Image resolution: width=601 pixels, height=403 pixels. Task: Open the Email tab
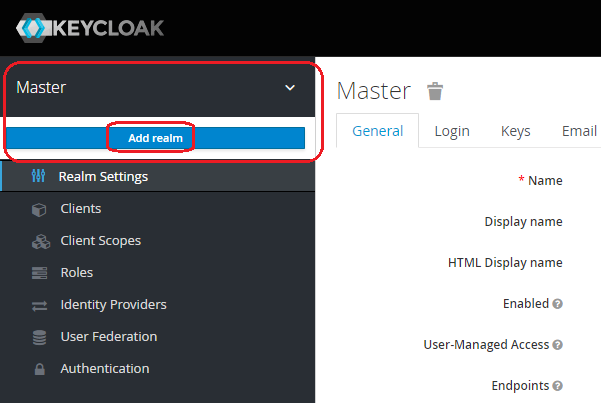pyautogui.click(x=579, y=131)
